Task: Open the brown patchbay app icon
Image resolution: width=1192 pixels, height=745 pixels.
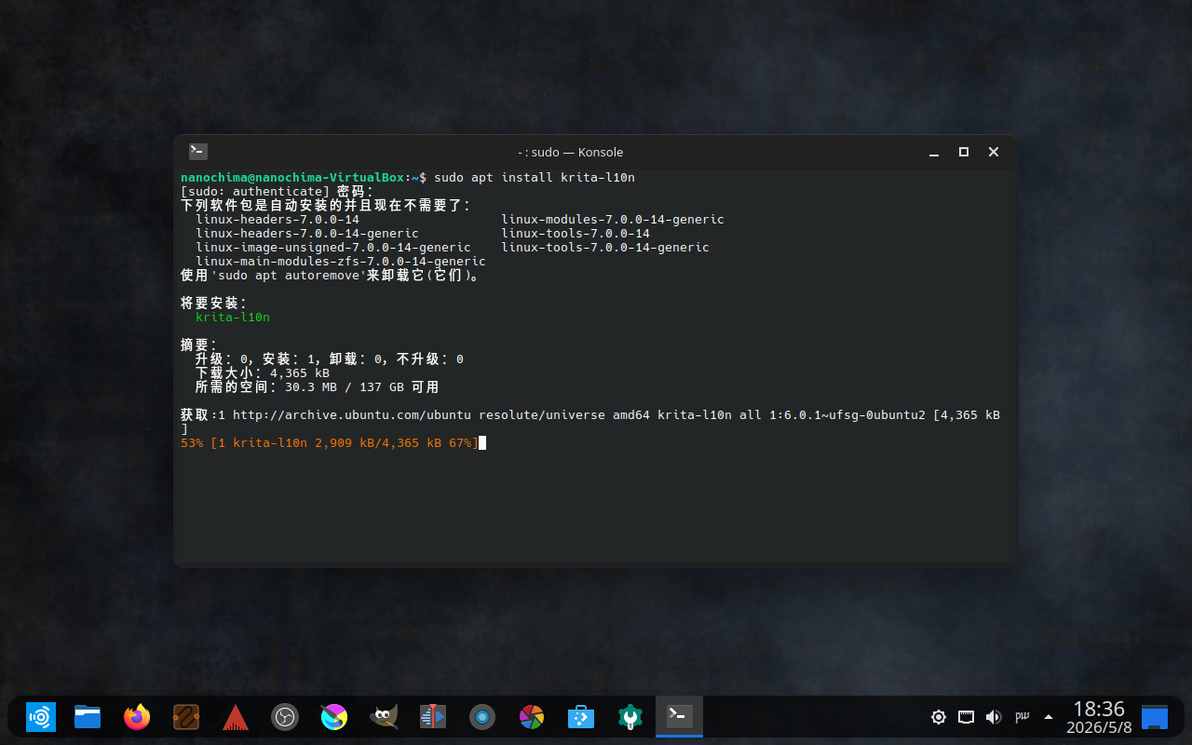Action: point(186,717)
